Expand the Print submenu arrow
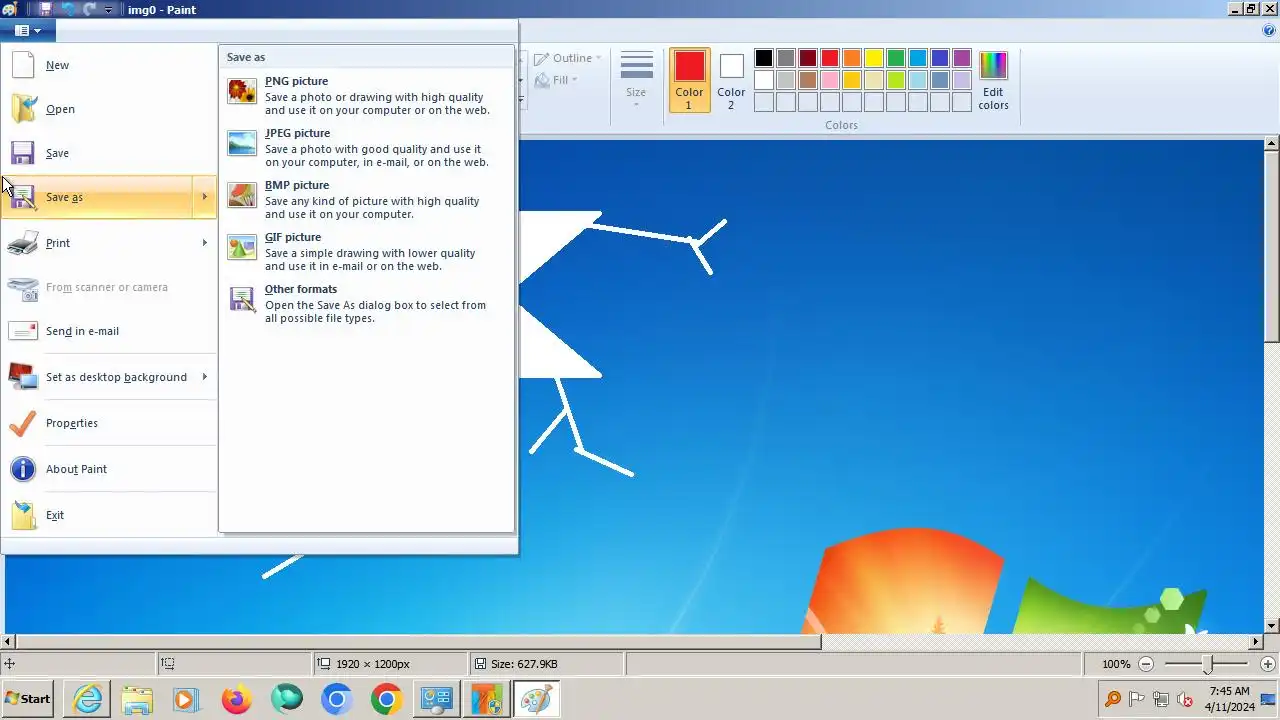 click(205, 243)
